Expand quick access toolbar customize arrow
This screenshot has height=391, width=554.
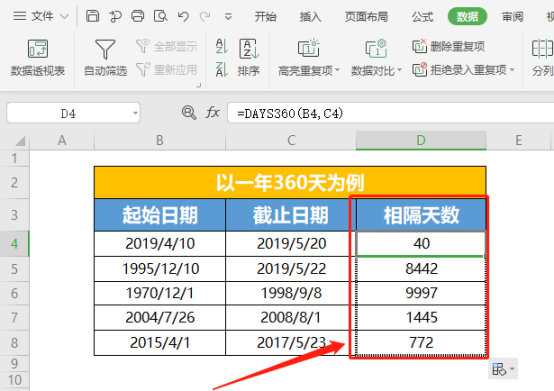tap(228, 17)
